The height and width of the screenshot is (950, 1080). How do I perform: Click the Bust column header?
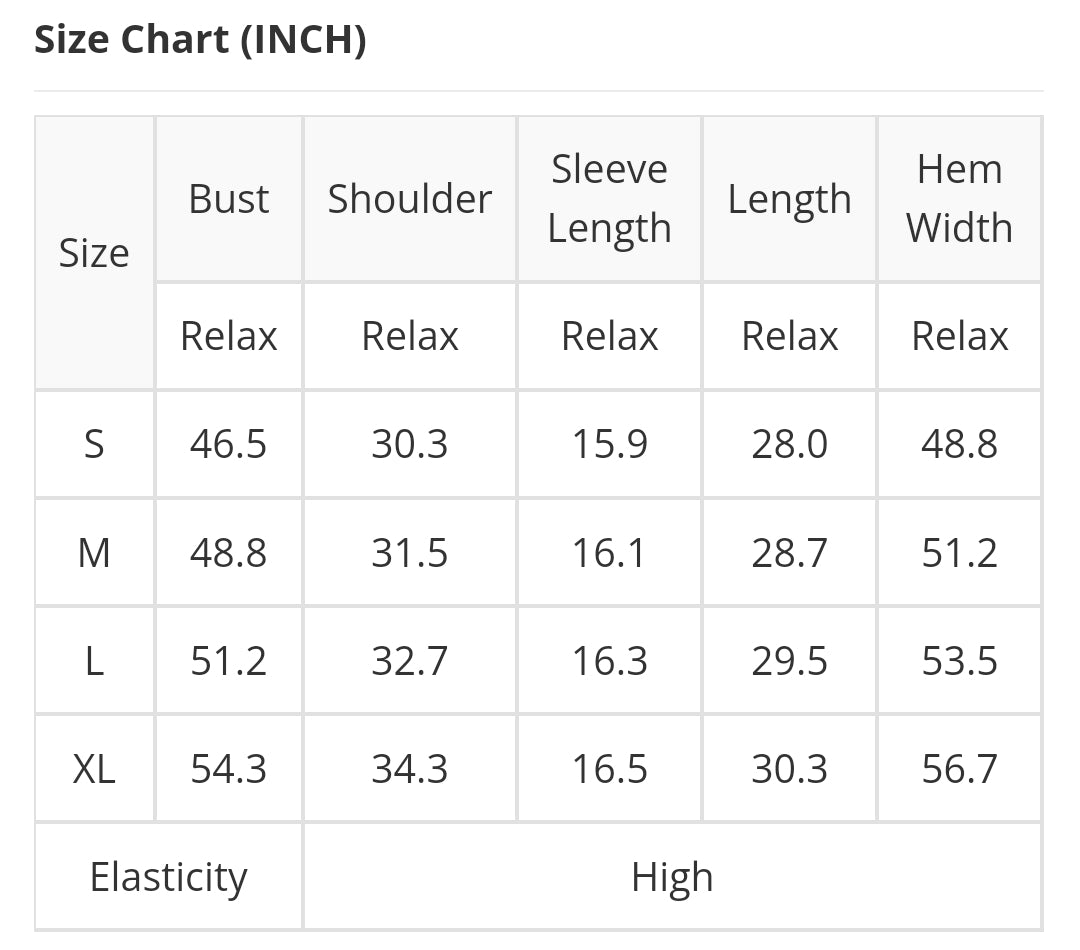(229, 199)
